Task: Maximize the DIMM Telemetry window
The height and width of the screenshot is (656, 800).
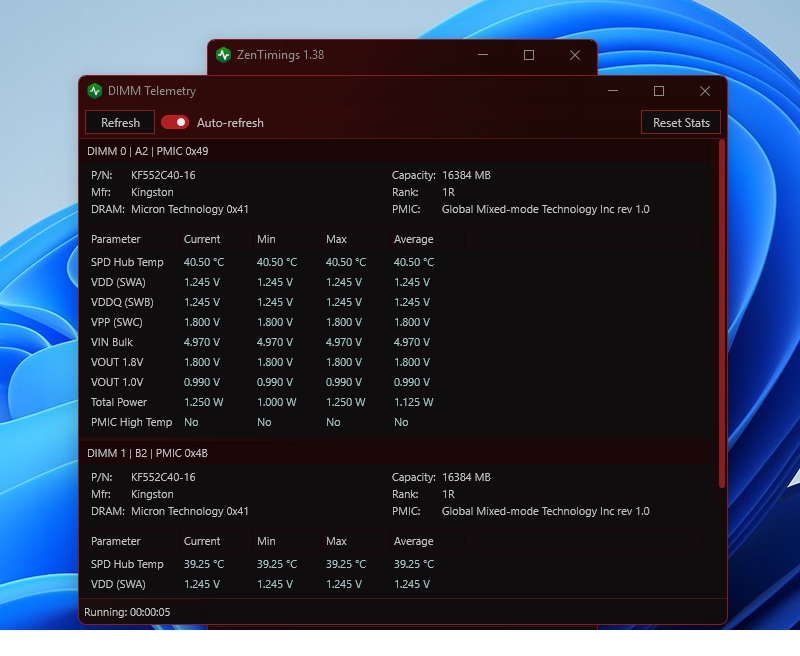Action: (x=659, y=91)
